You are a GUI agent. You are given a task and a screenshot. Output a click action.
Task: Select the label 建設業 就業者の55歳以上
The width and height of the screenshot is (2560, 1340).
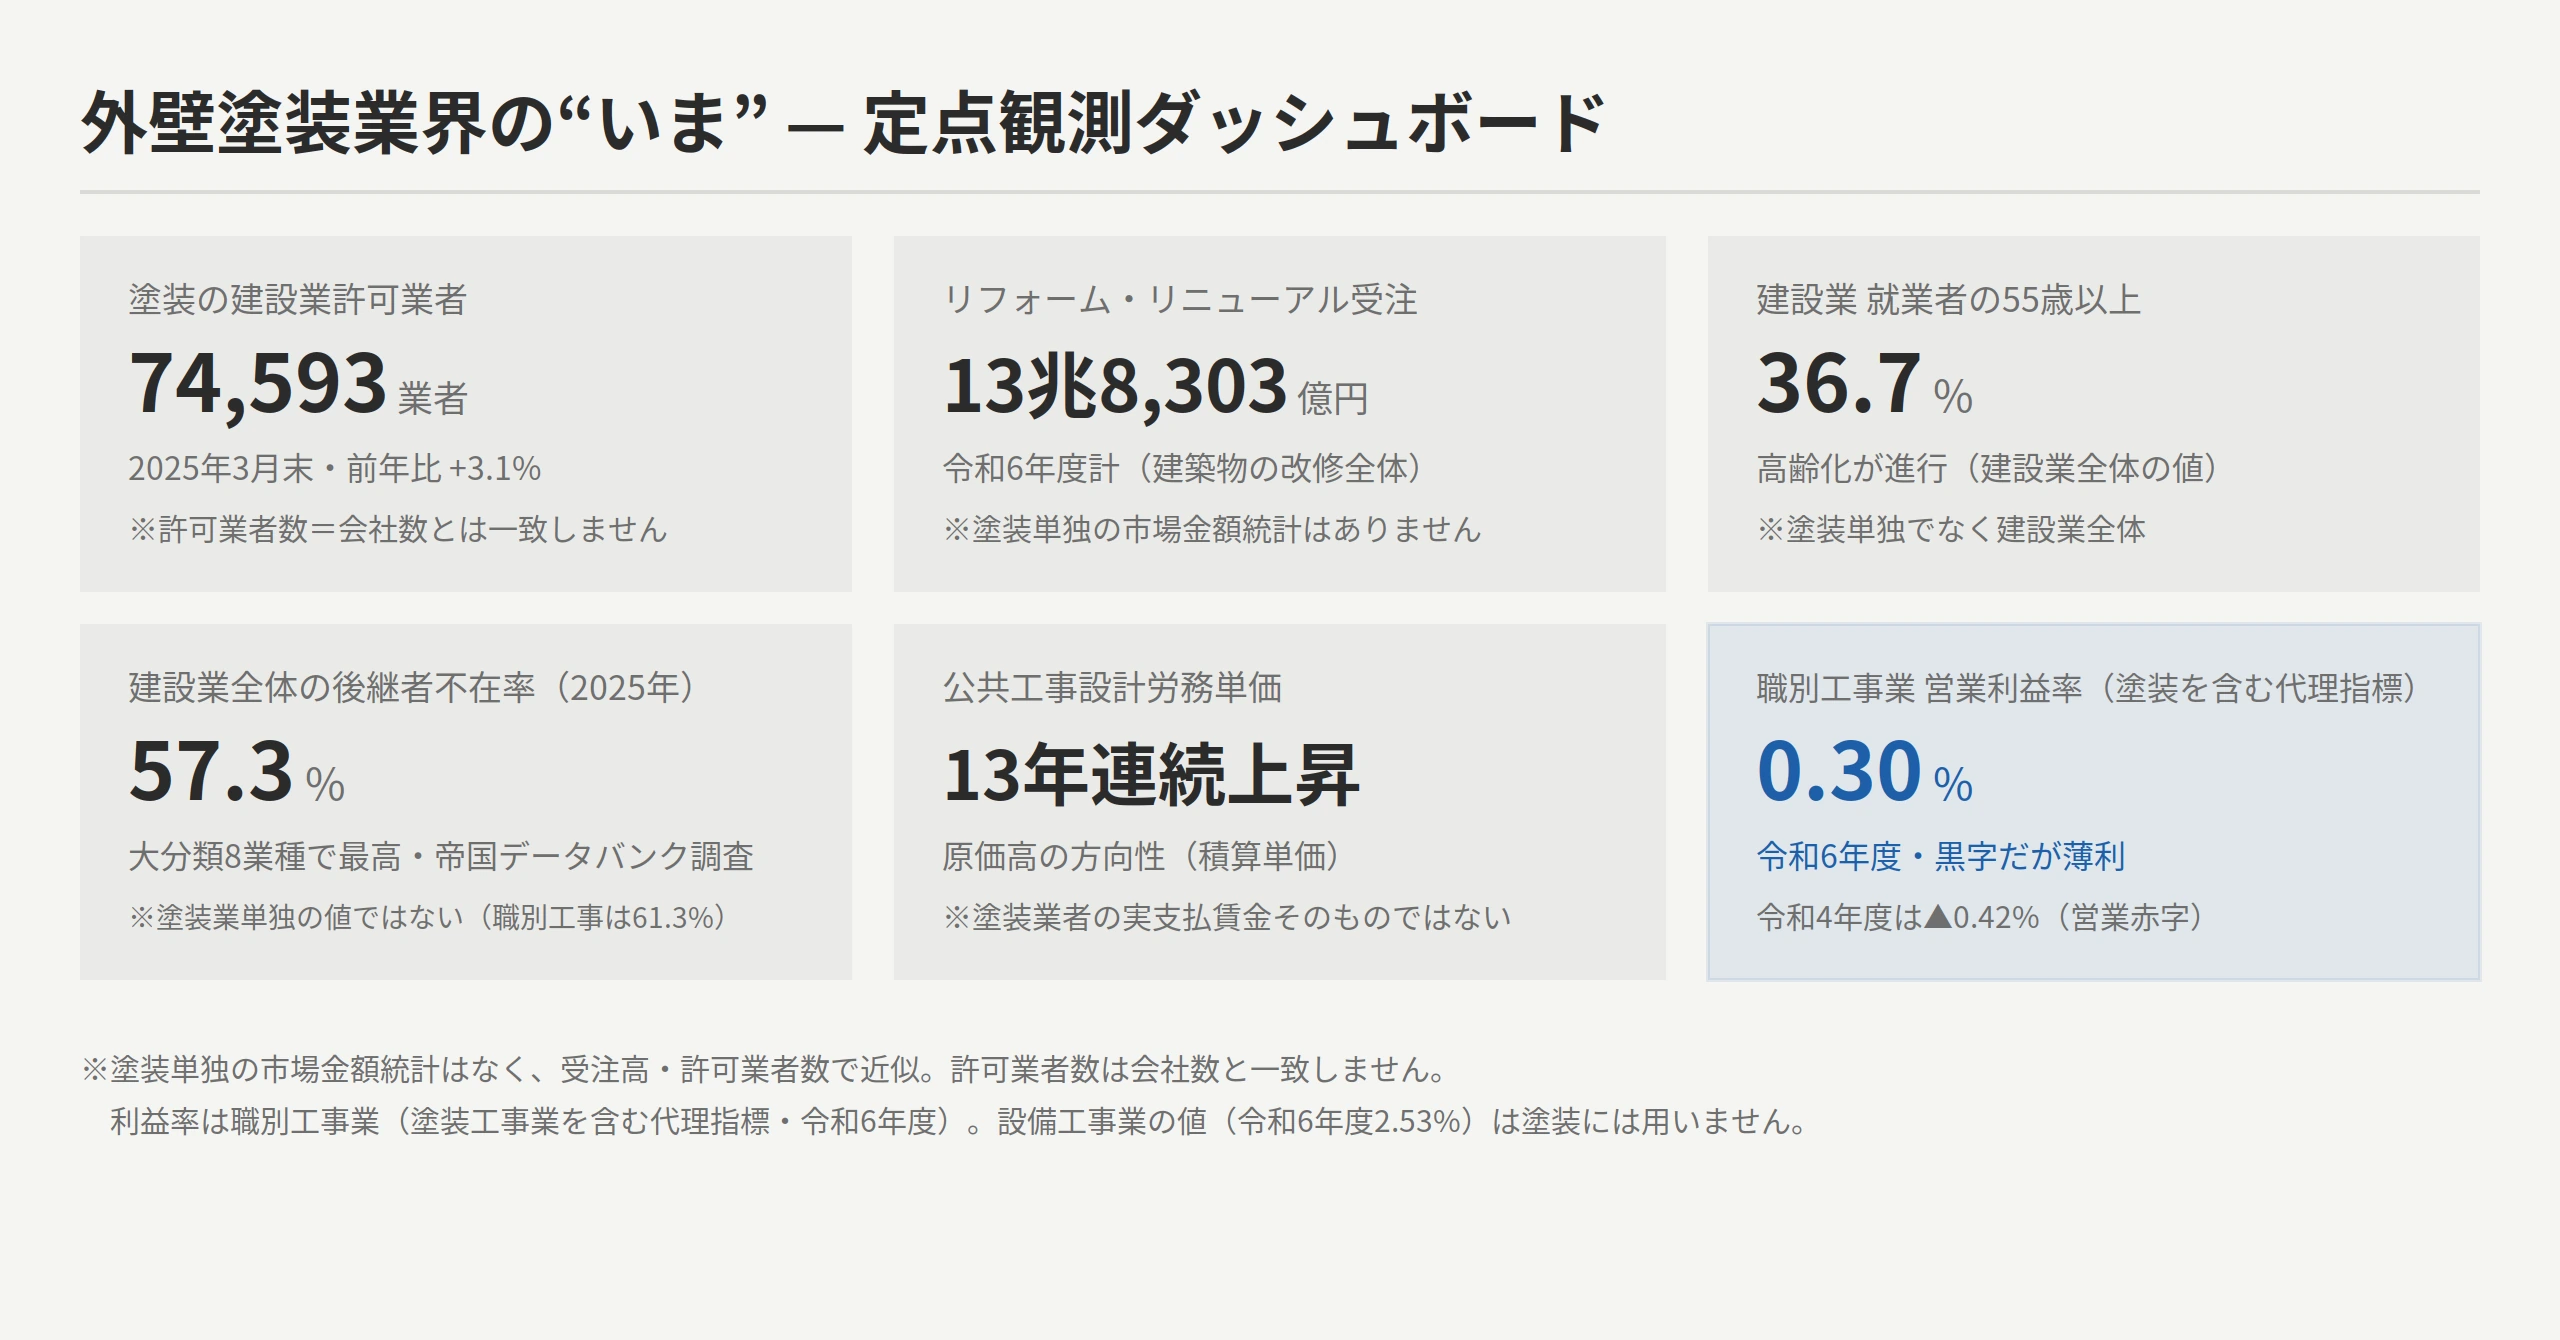(x=1949, y=300)
